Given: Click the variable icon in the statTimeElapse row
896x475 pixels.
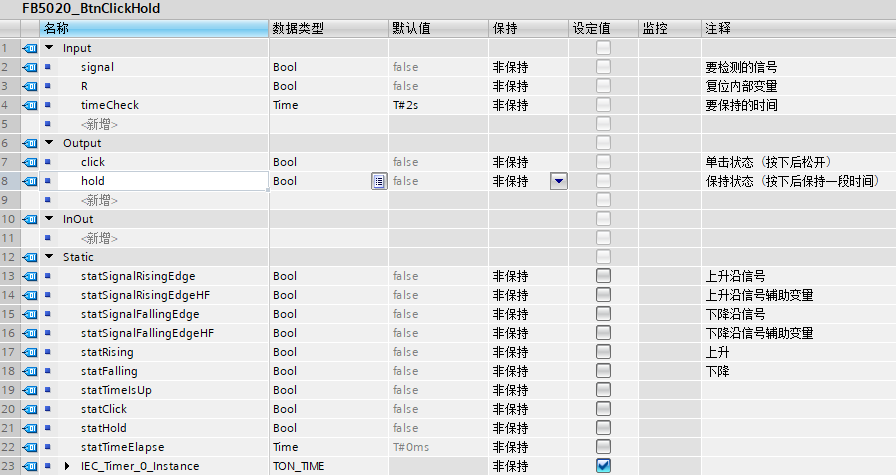Looking at the screenshot, I should click(30, 447).
